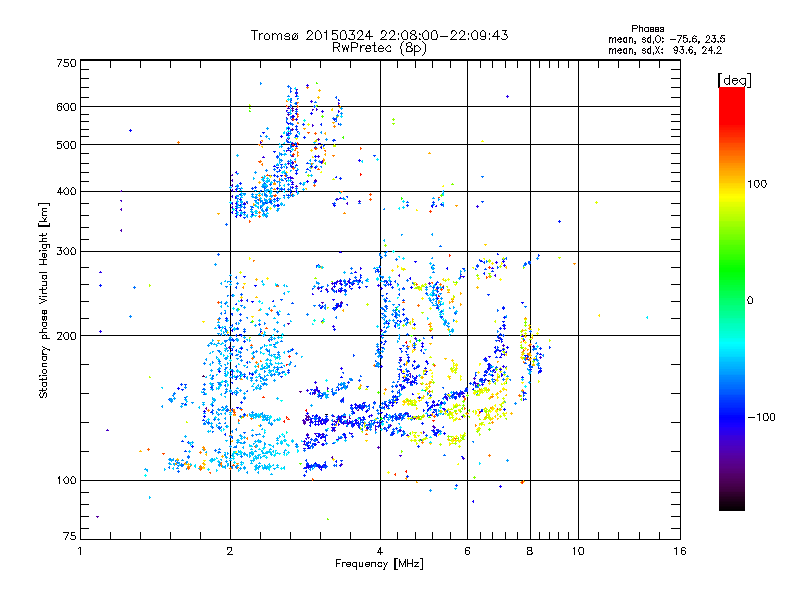
Task: Click the x-axis tick label '2'
Action: pyautogui.click(x=230, y=551)
